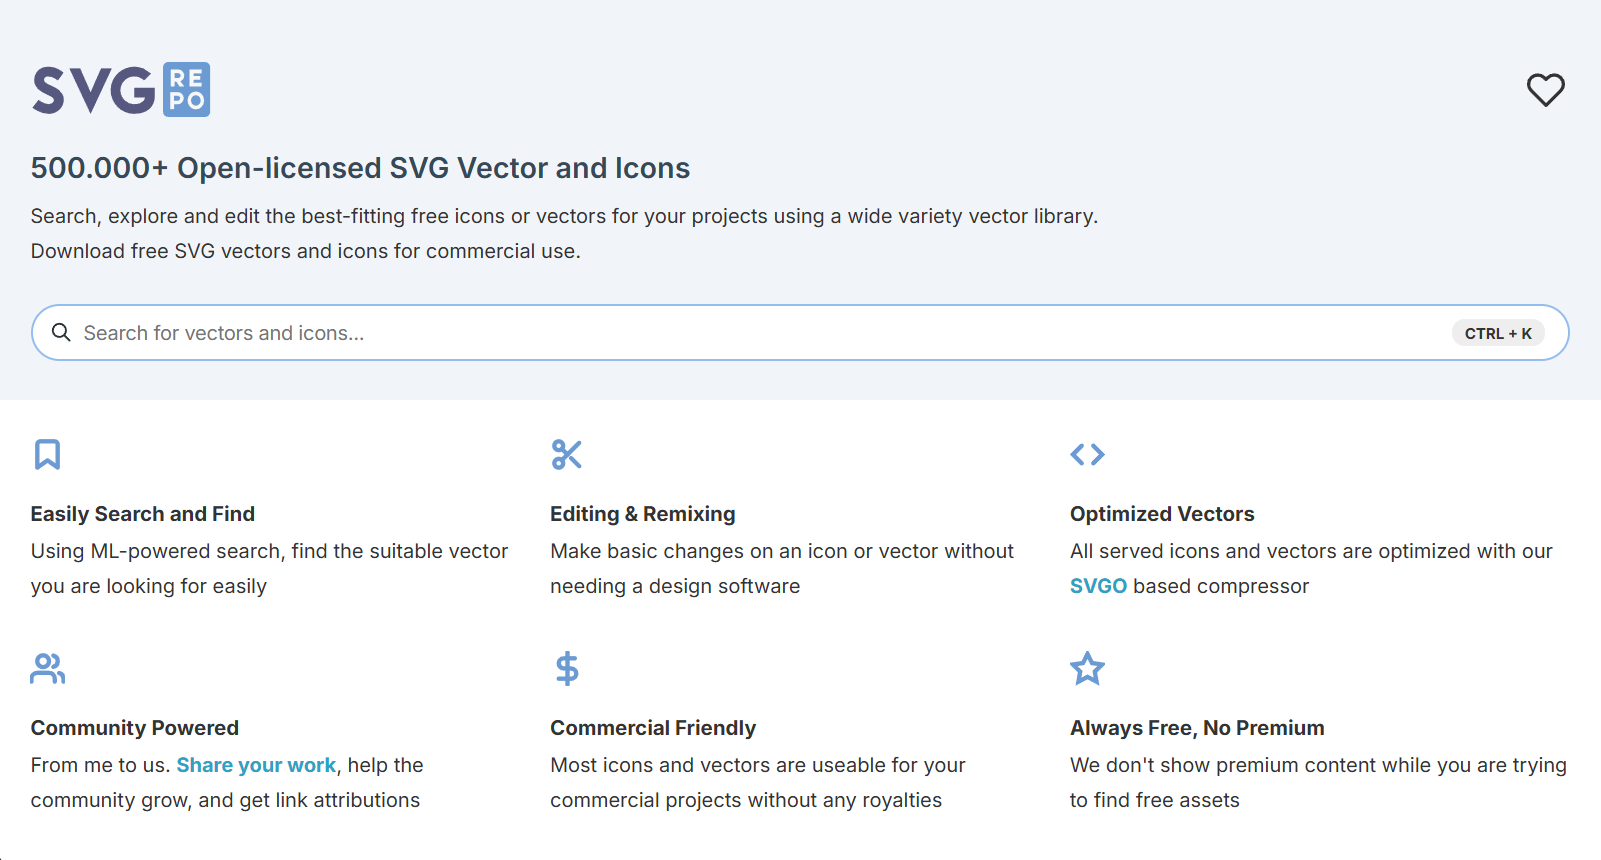
Task: Click the Commercial Friendly heading
Action: pos(653,728)
